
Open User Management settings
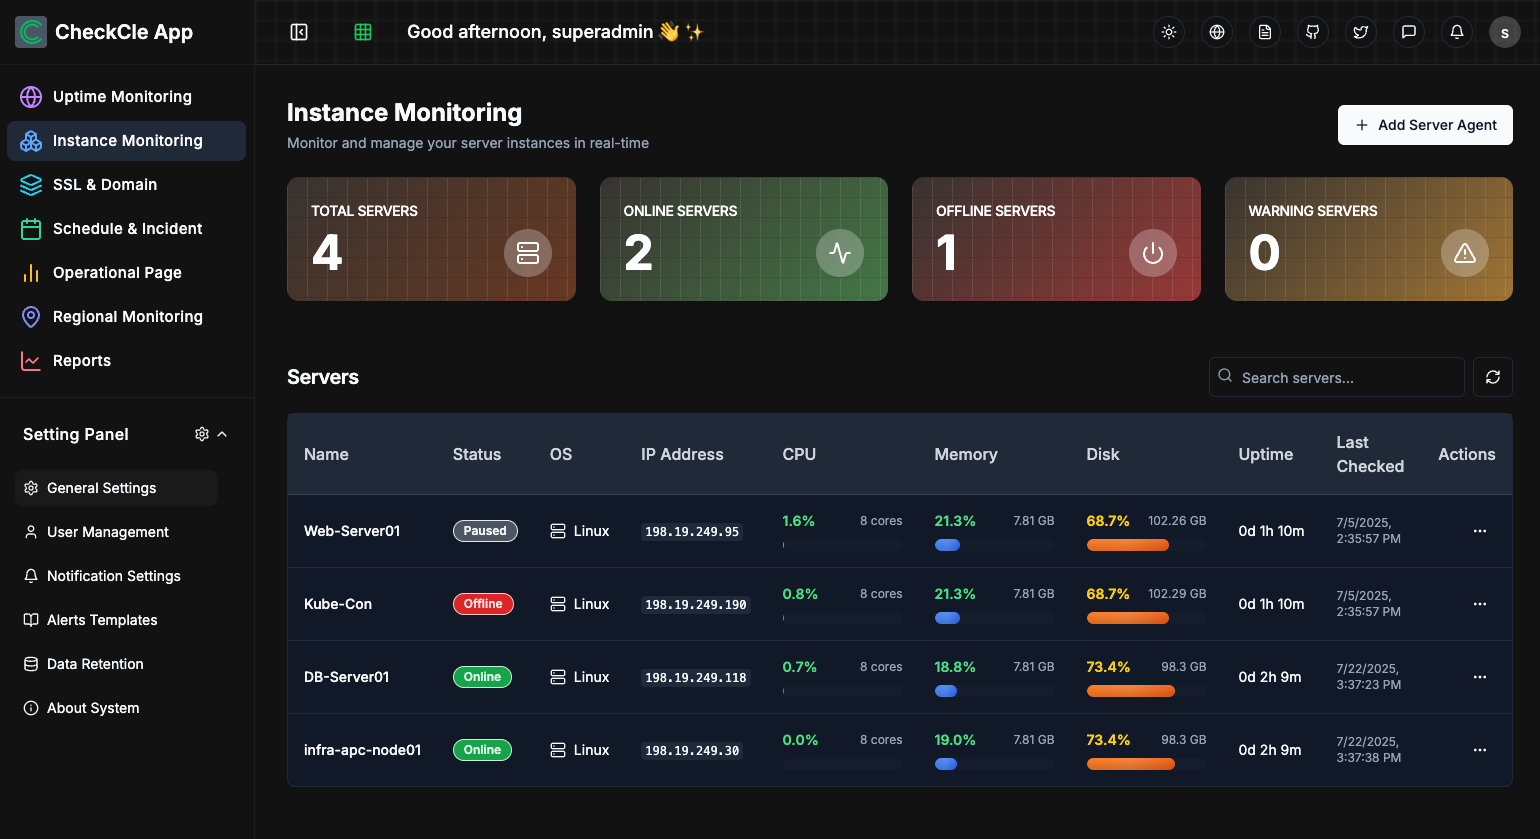[108, 532]
